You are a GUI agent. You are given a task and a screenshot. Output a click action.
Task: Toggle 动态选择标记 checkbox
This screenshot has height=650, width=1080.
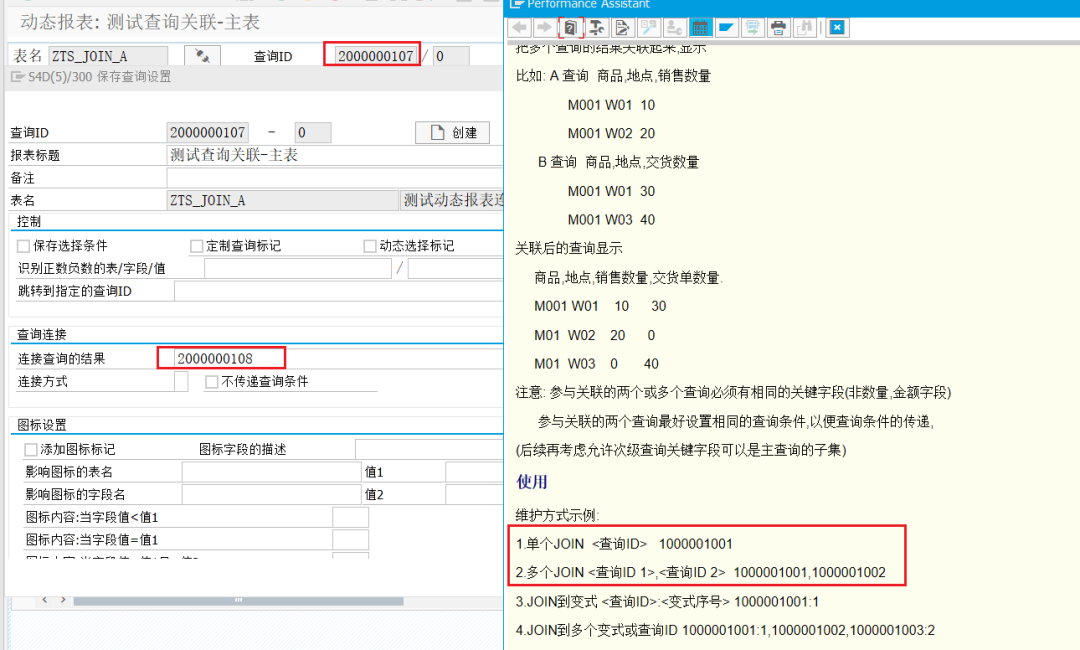point(370,246)
